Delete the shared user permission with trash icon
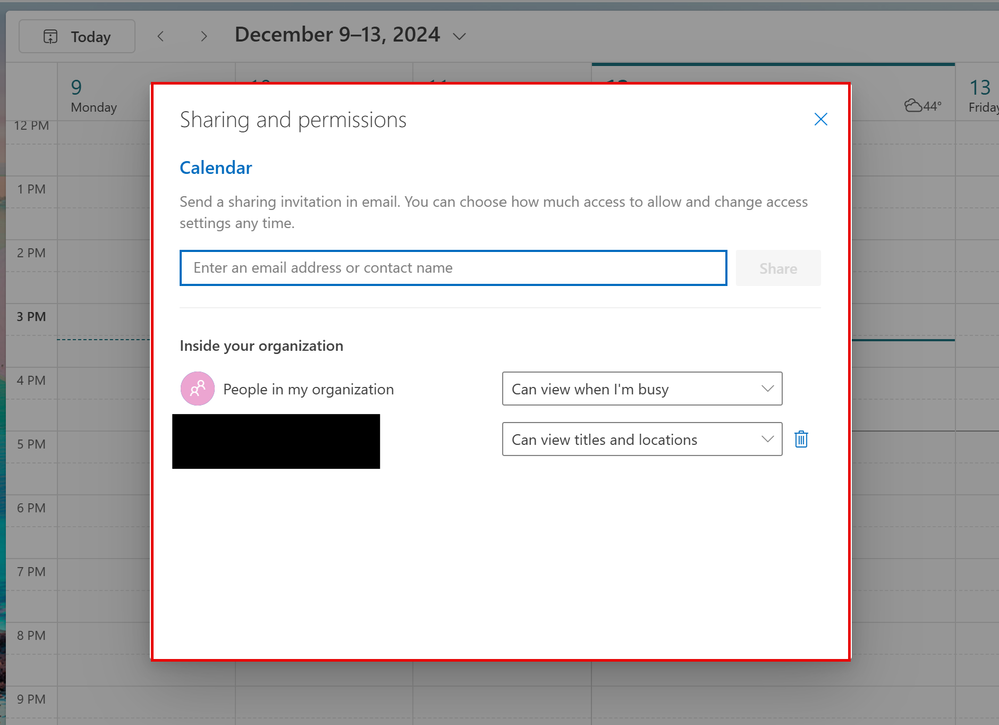This screenshot has width=999, height=725. click(x=801, y=439)
